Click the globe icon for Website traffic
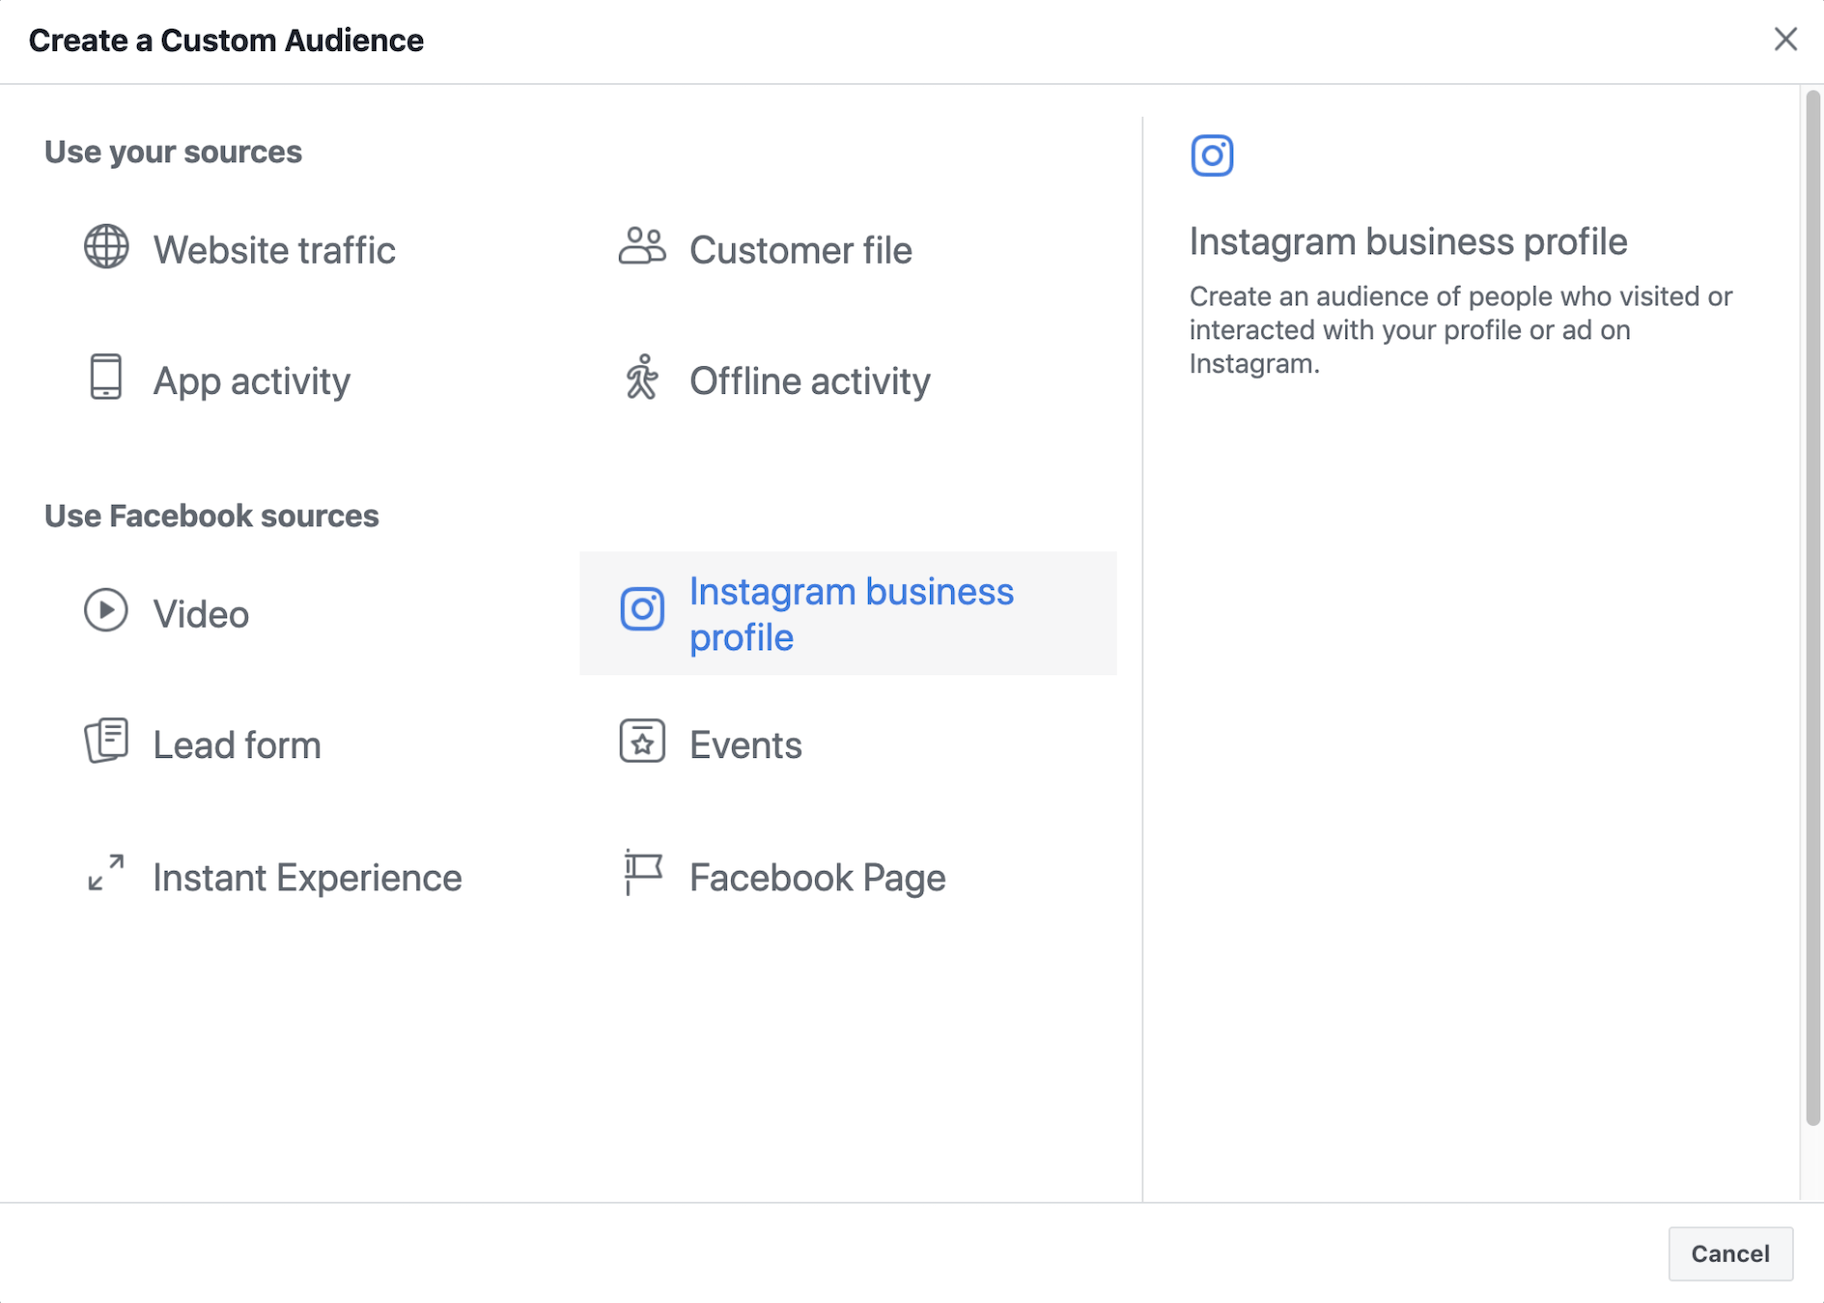The height and width of the screenshot is (1303, 1824). pyautogui.click(x=106, y=247)
